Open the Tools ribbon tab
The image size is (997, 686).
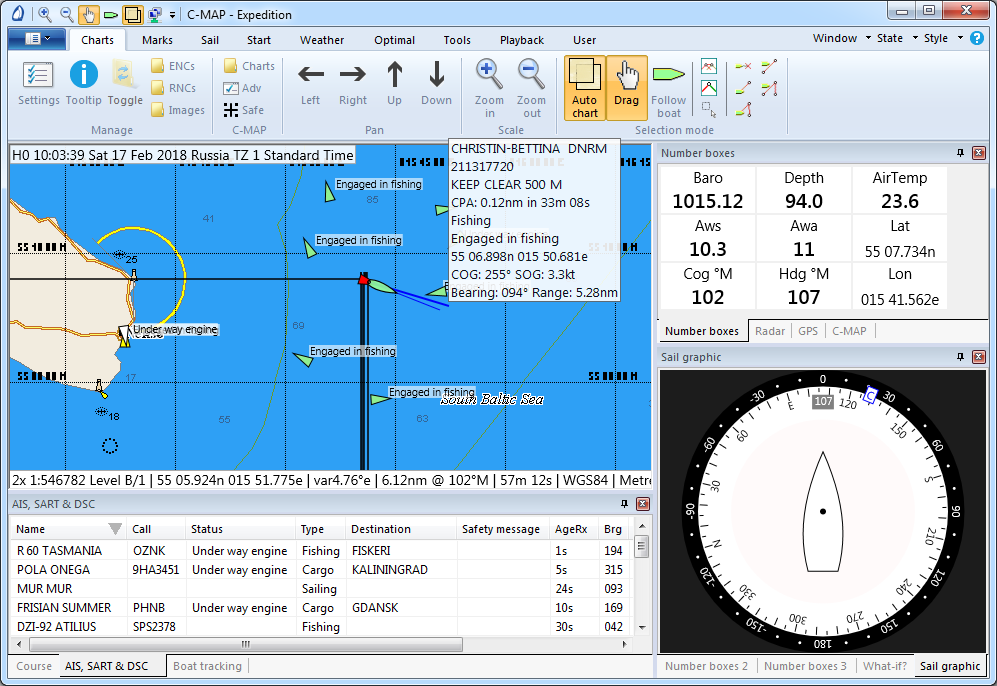[457, 40]
